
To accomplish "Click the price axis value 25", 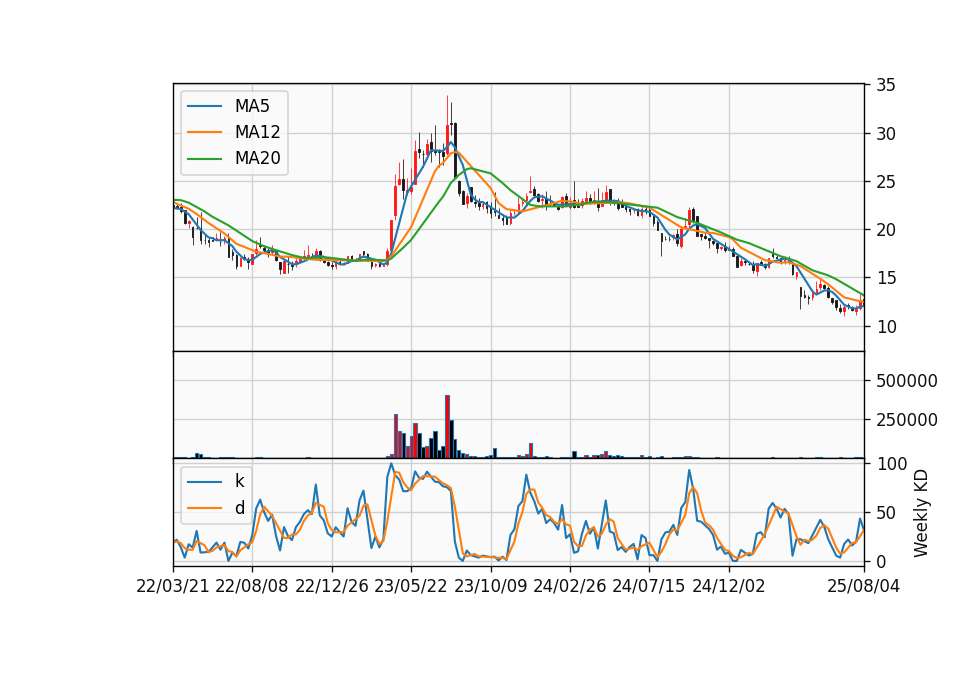I will click(x=886, y=182).
